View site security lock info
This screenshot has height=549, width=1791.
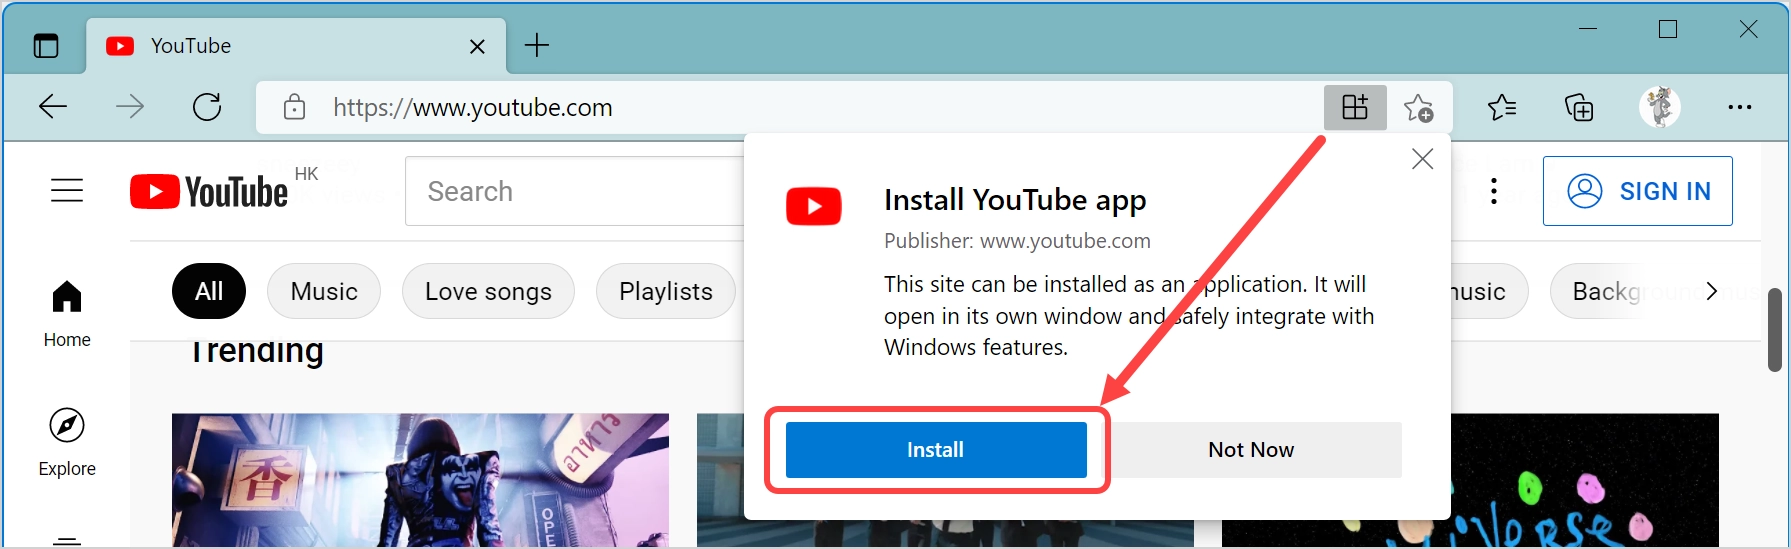click(x=294, y=107)
